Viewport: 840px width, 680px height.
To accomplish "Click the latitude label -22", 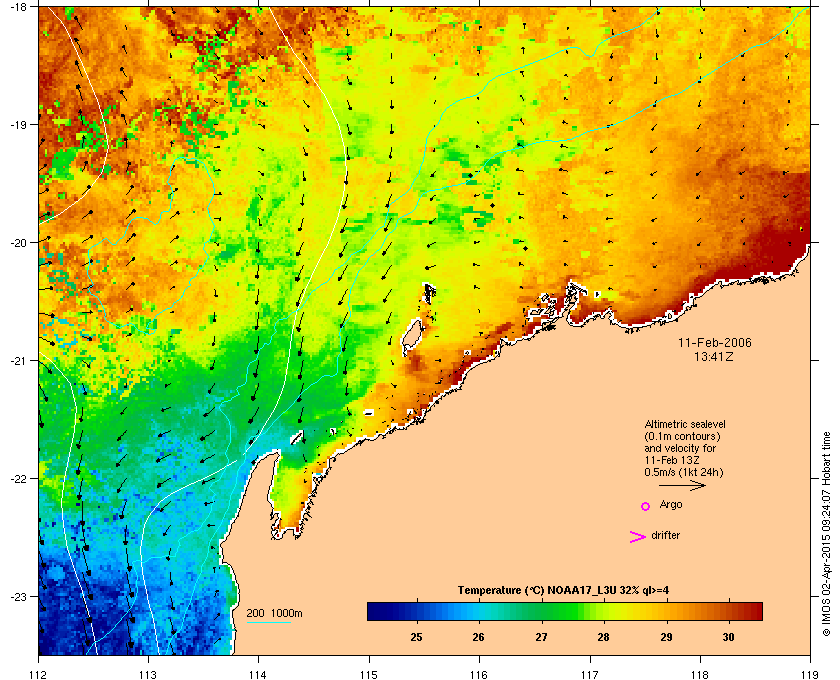I will [19, 478].
